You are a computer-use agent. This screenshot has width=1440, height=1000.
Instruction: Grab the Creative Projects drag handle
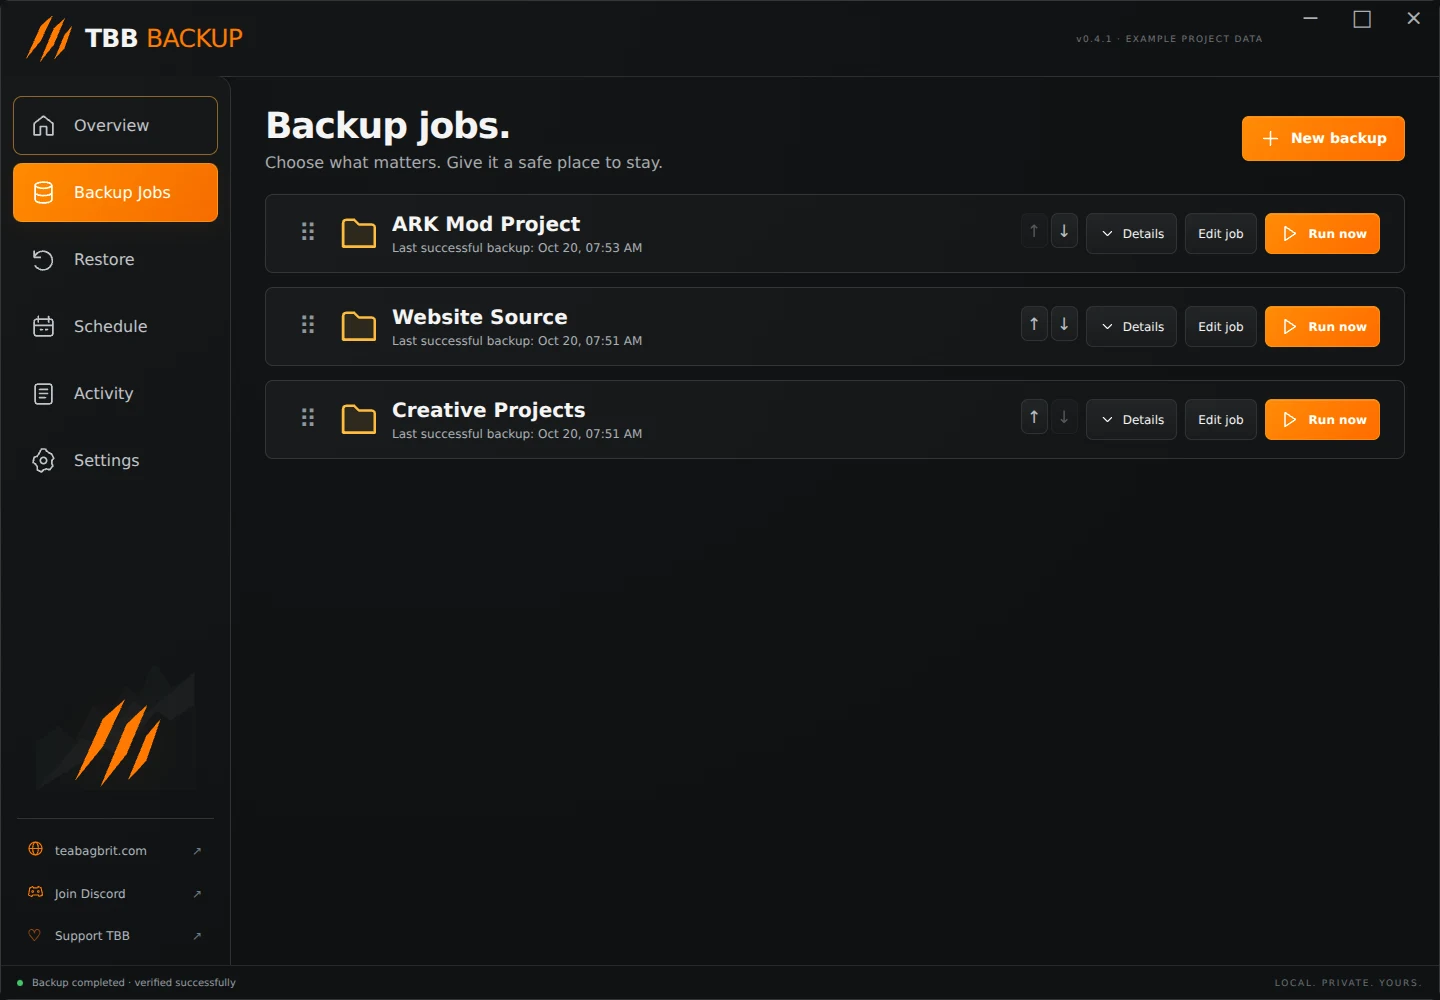tap(308, 418)
